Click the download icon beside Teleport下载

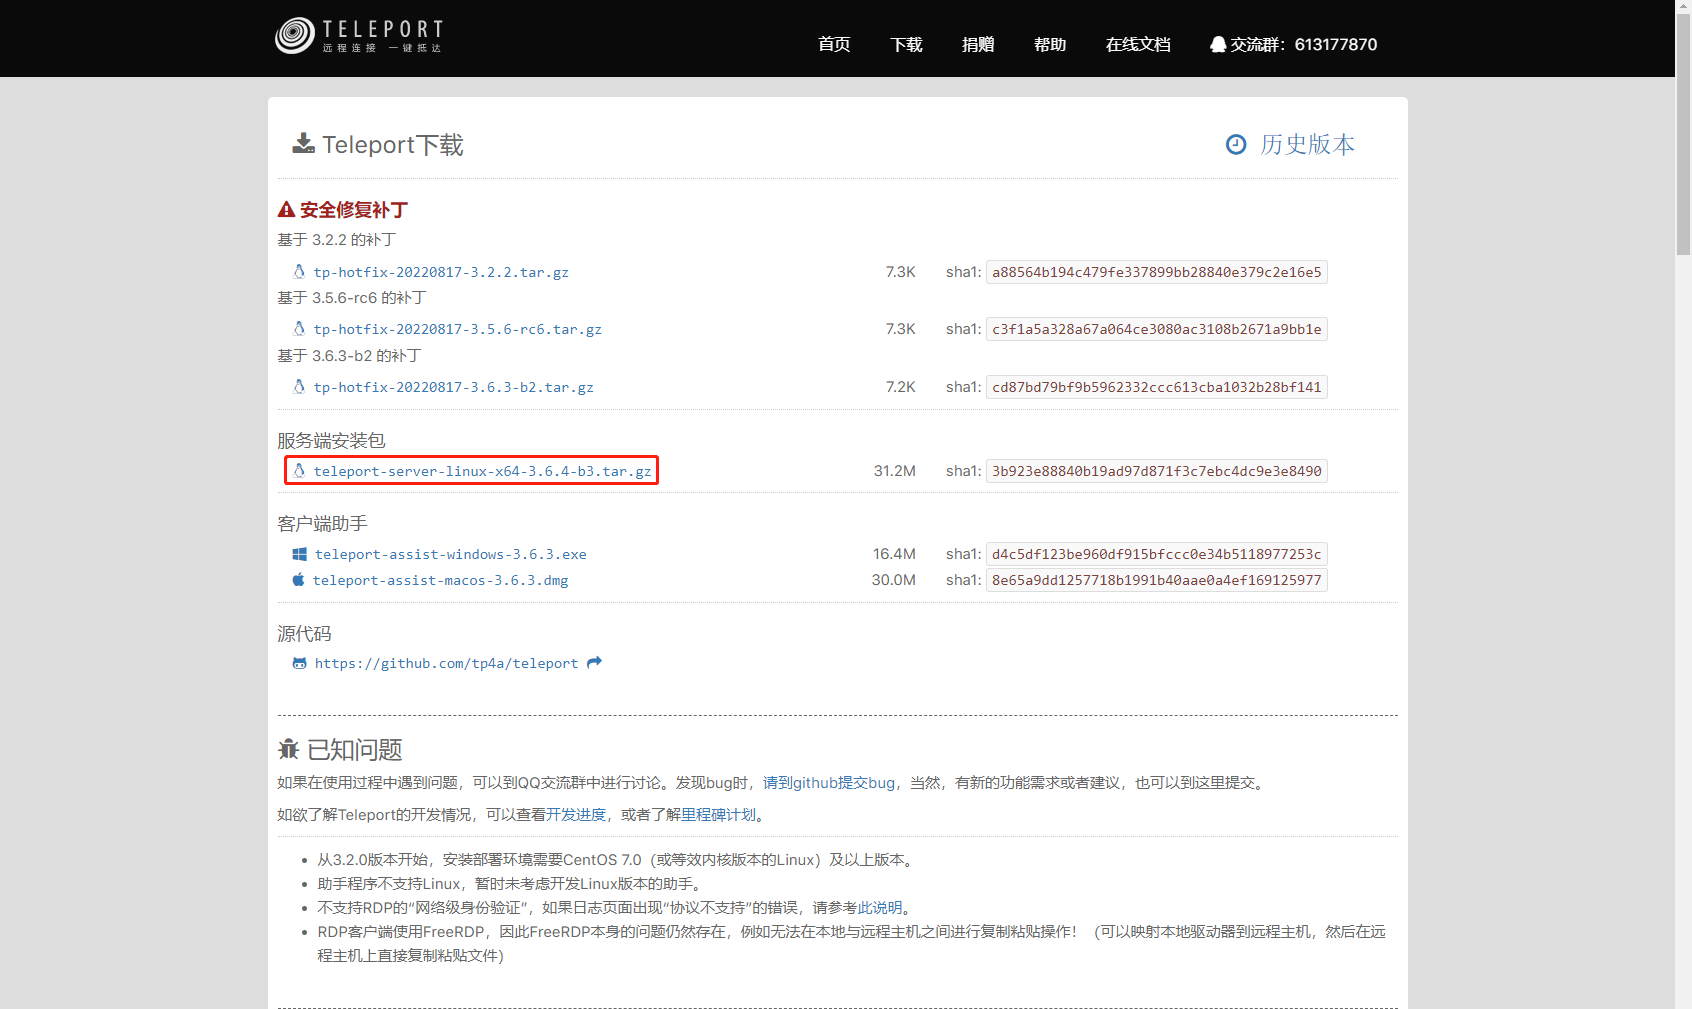(303, 144)
